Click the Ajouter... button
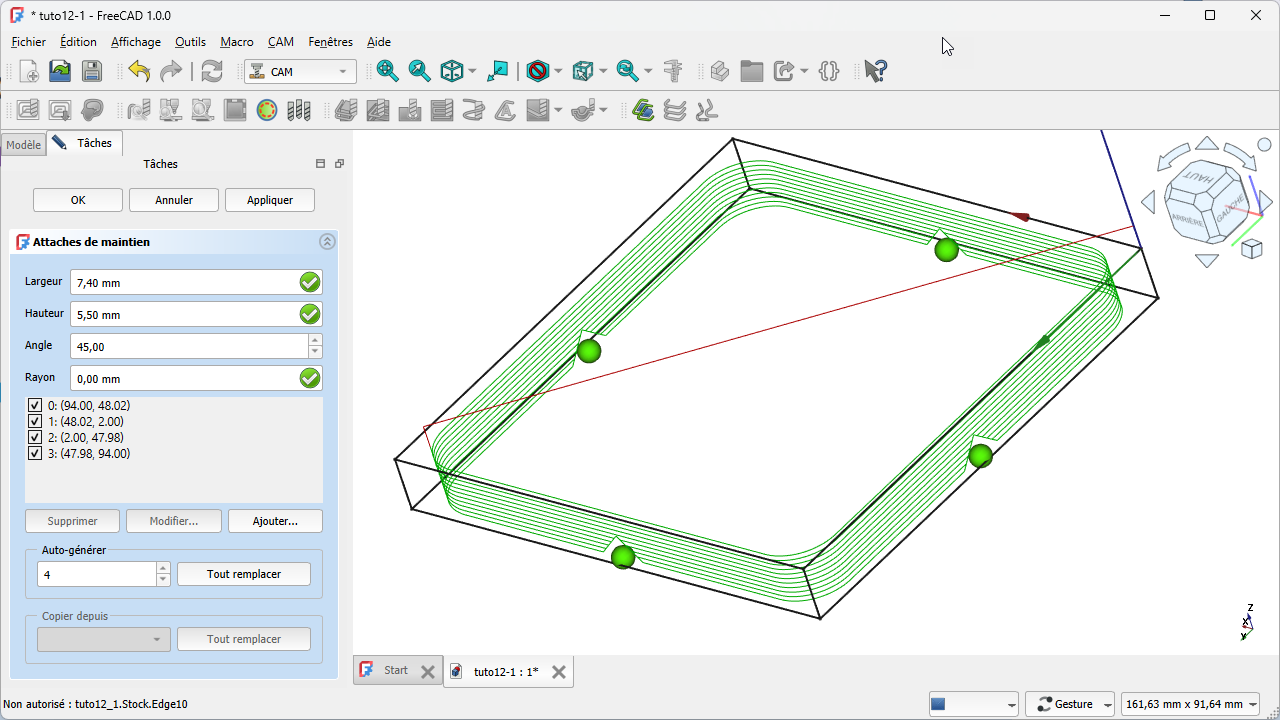The height and width of the screenshot is (720, 1280). tap(275, 521)
